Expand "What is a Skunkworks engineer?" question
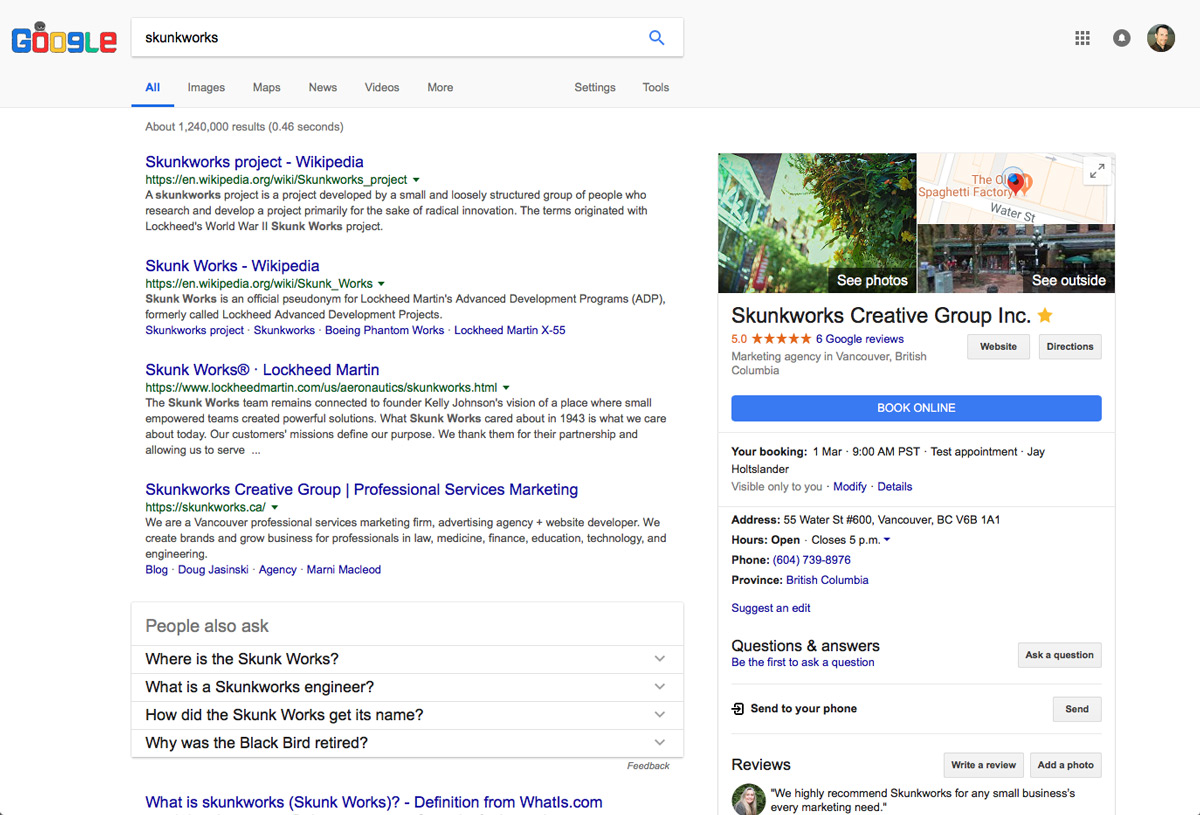This screenshot has width=1200, height=815. [x=407, y=687]
